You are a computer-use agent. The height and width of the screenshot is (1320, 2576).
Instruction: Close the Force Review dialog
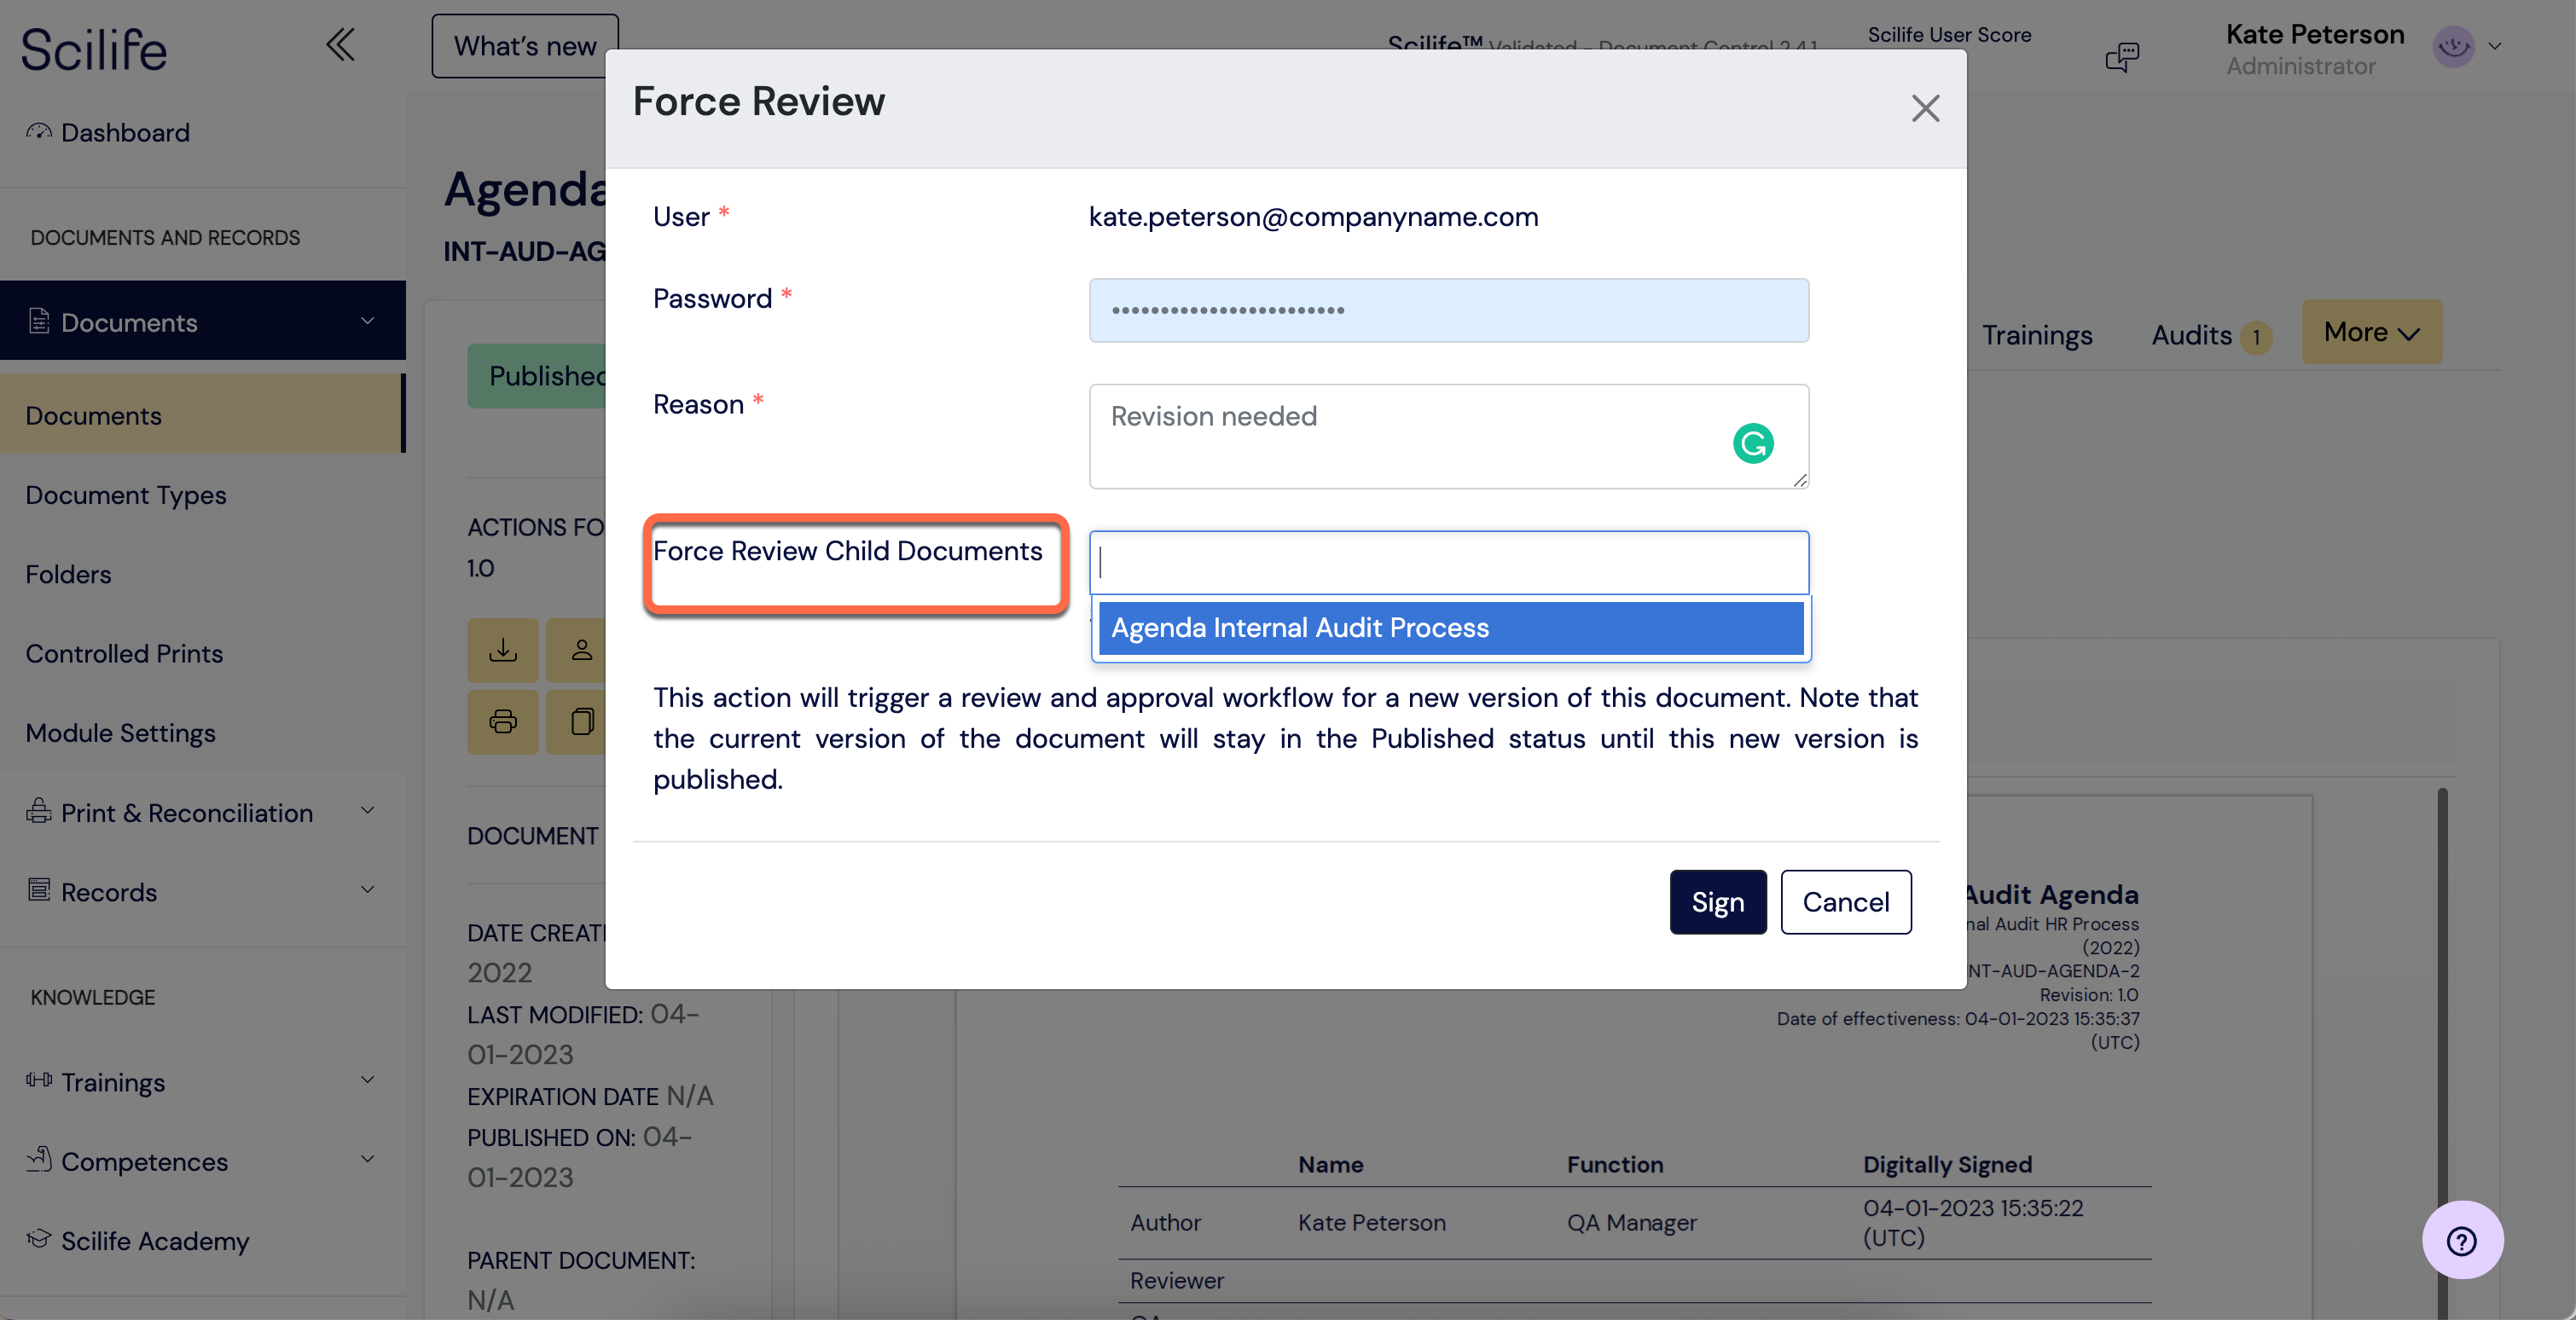click(x=1925, y=108)
